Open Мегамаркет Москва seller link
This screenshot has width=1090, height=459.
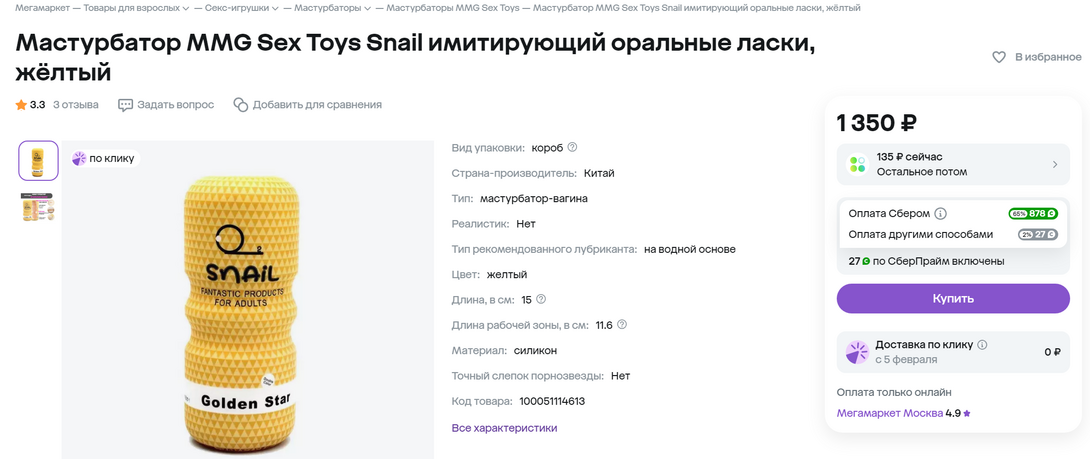[x=890, y=413]
